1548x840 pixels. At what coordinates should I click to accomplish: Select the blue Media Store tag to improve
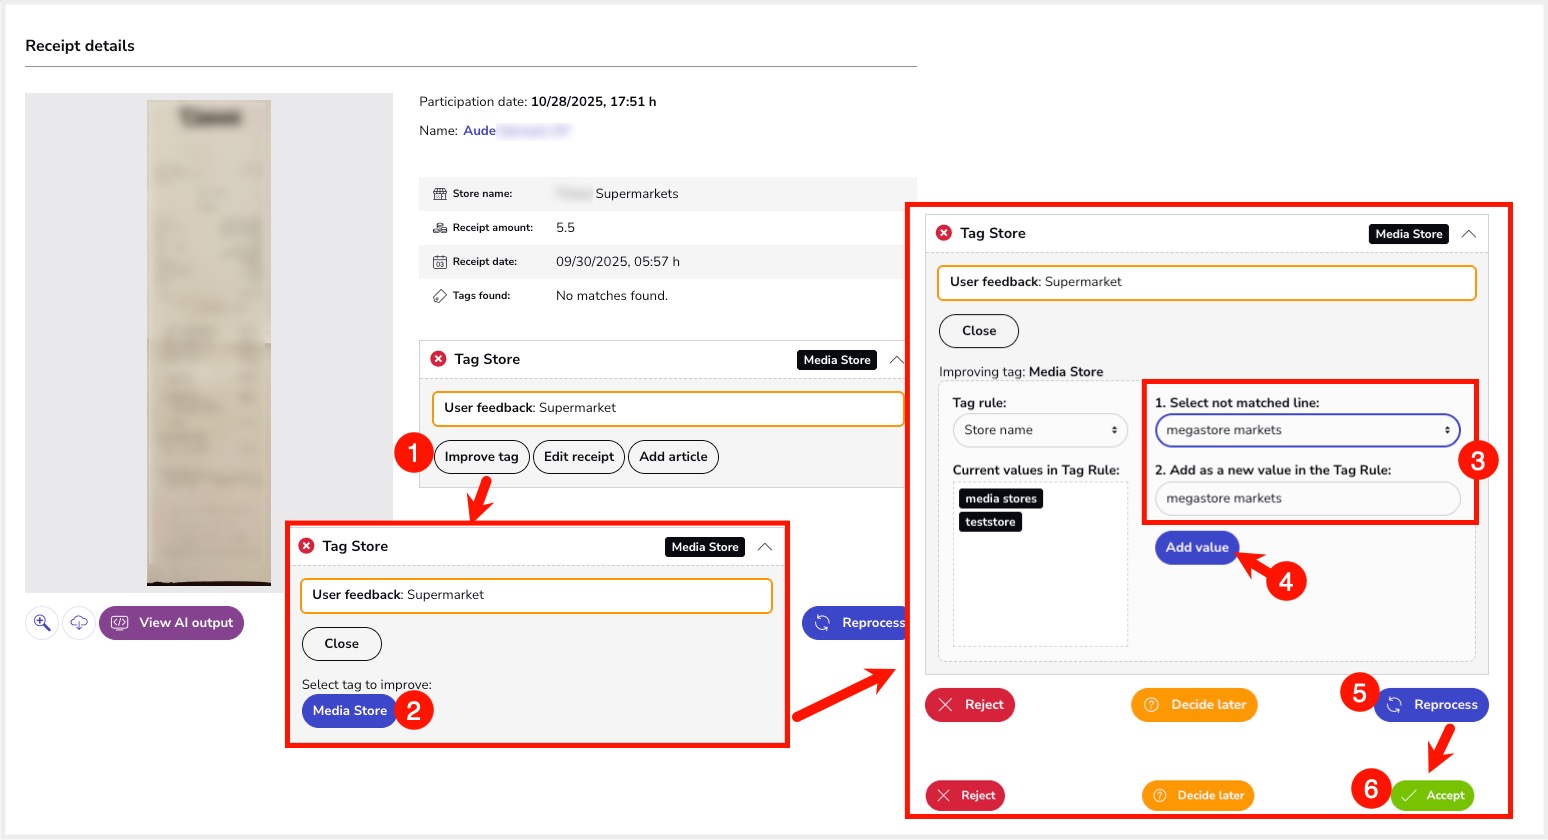350,710
